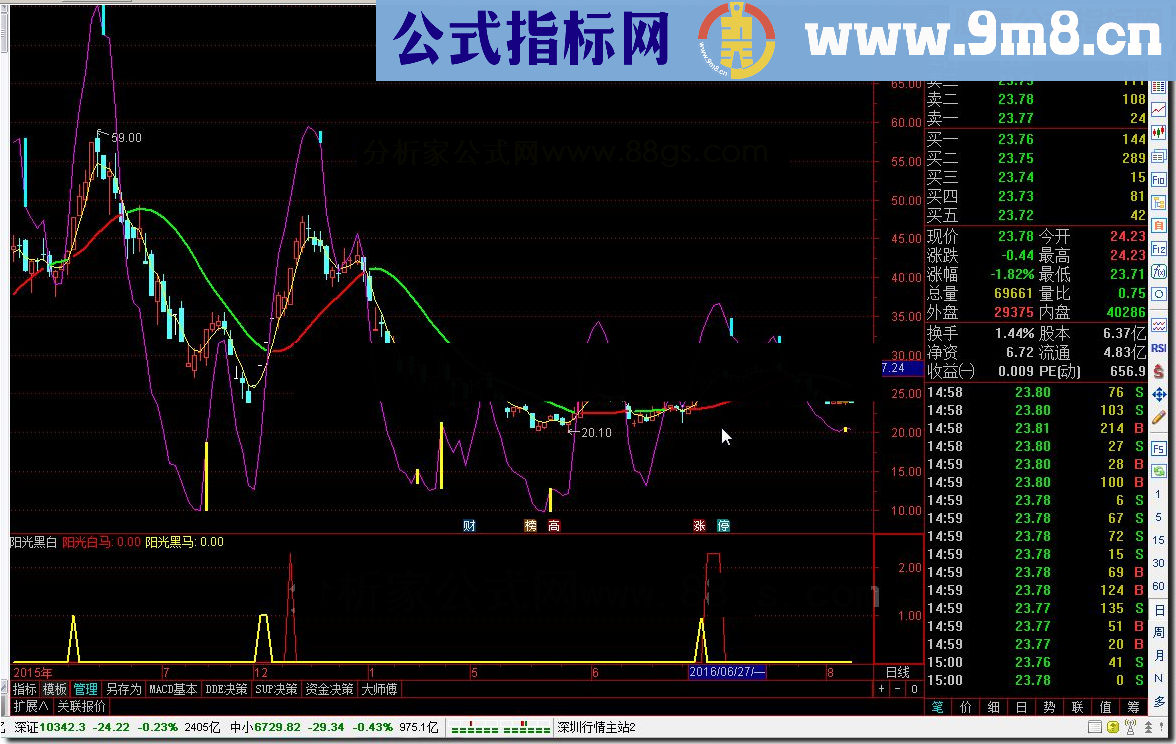1176x744 pixels.
Task: Switch to the 价 tab in transaction panel
Action: 965,707
